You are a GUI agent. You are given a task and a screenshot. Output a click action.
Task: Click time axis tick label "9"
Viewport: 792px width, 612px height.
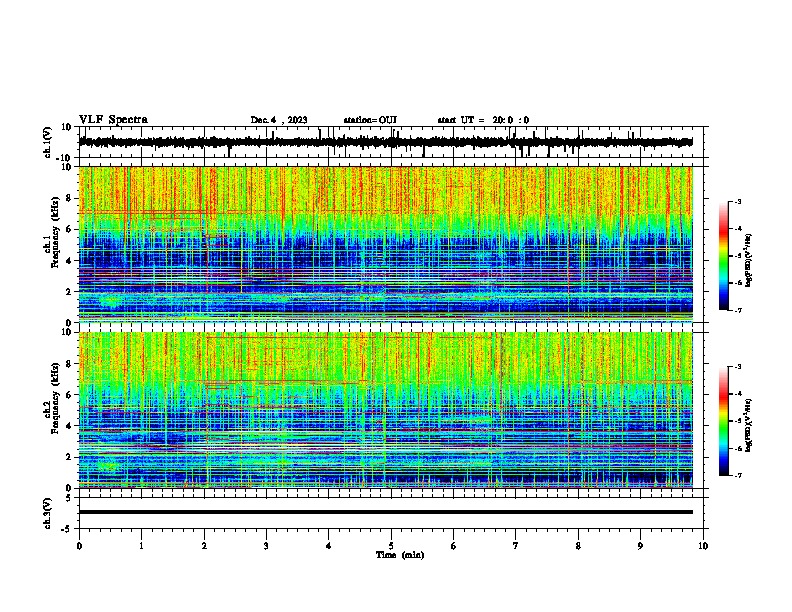pos(640,546)
